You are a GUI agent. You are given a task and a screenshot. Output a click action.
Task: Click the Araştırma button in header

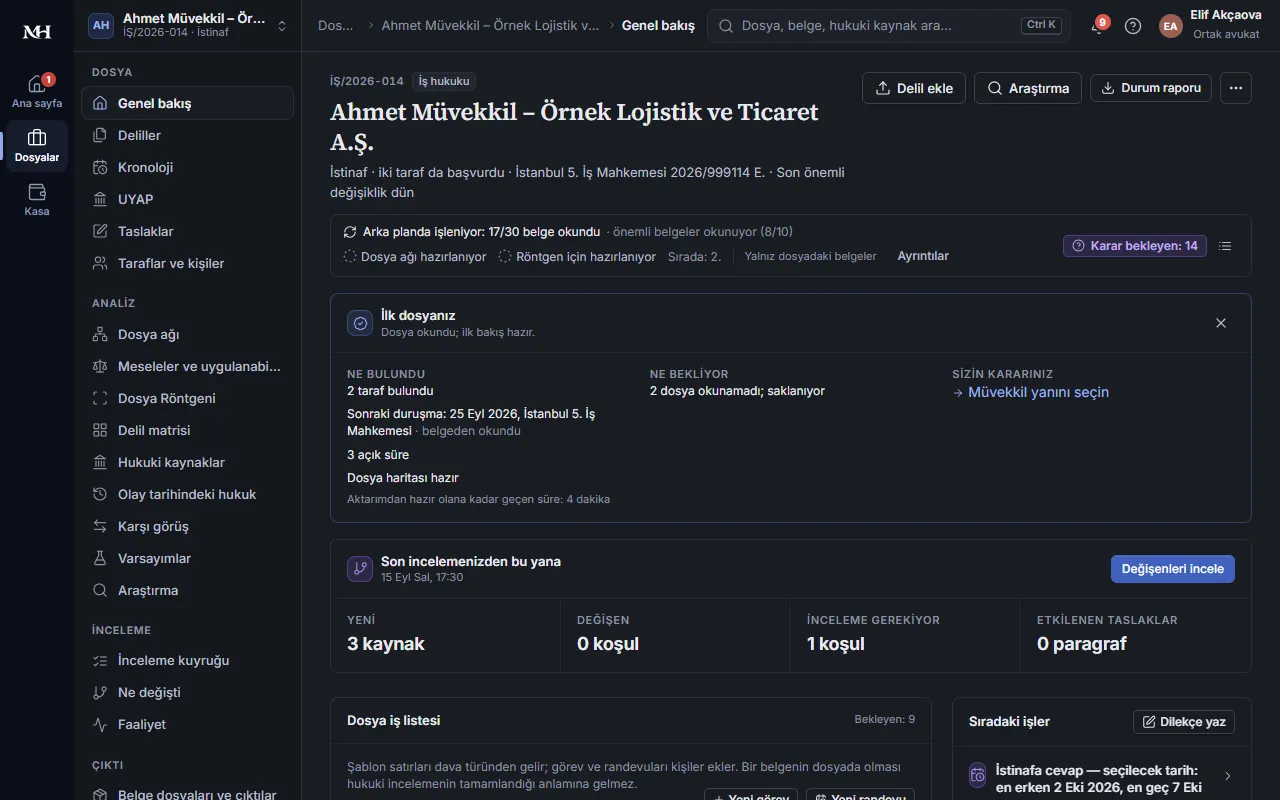[x=1028, y=88]
